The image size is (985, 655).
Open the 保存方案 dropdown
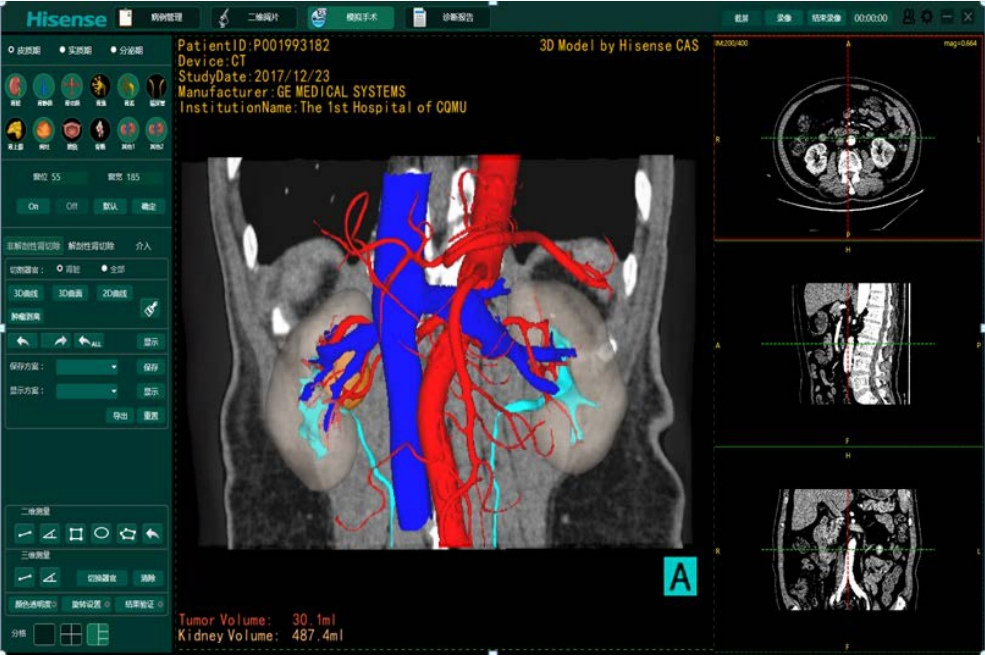87,367
